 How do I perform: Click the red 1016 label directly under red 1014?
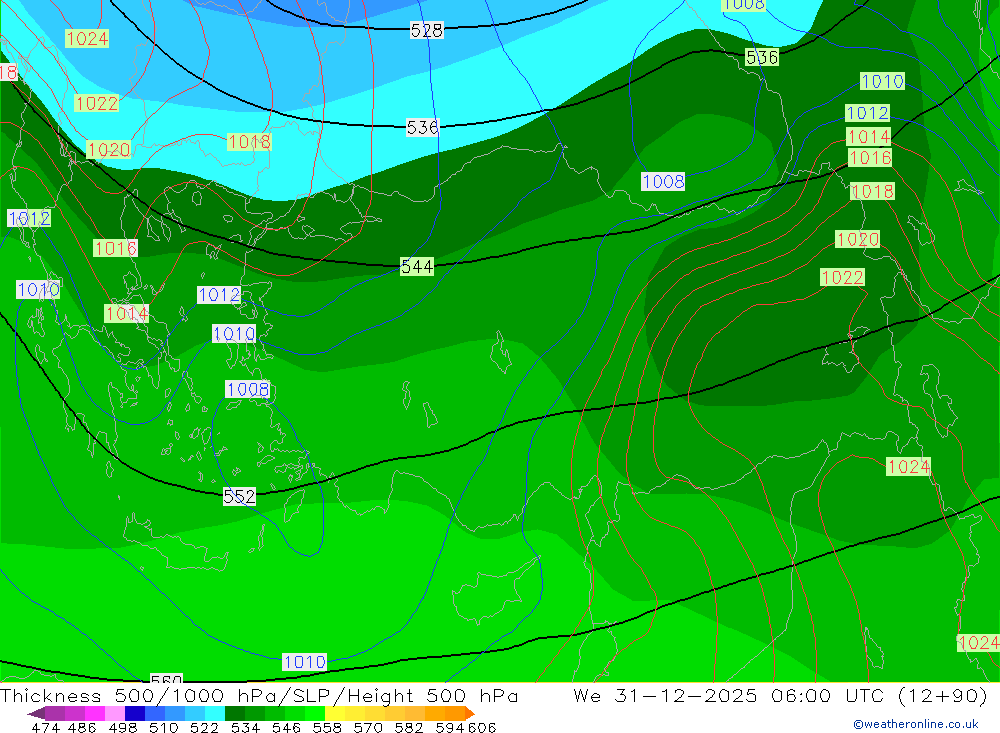(870, 158)
